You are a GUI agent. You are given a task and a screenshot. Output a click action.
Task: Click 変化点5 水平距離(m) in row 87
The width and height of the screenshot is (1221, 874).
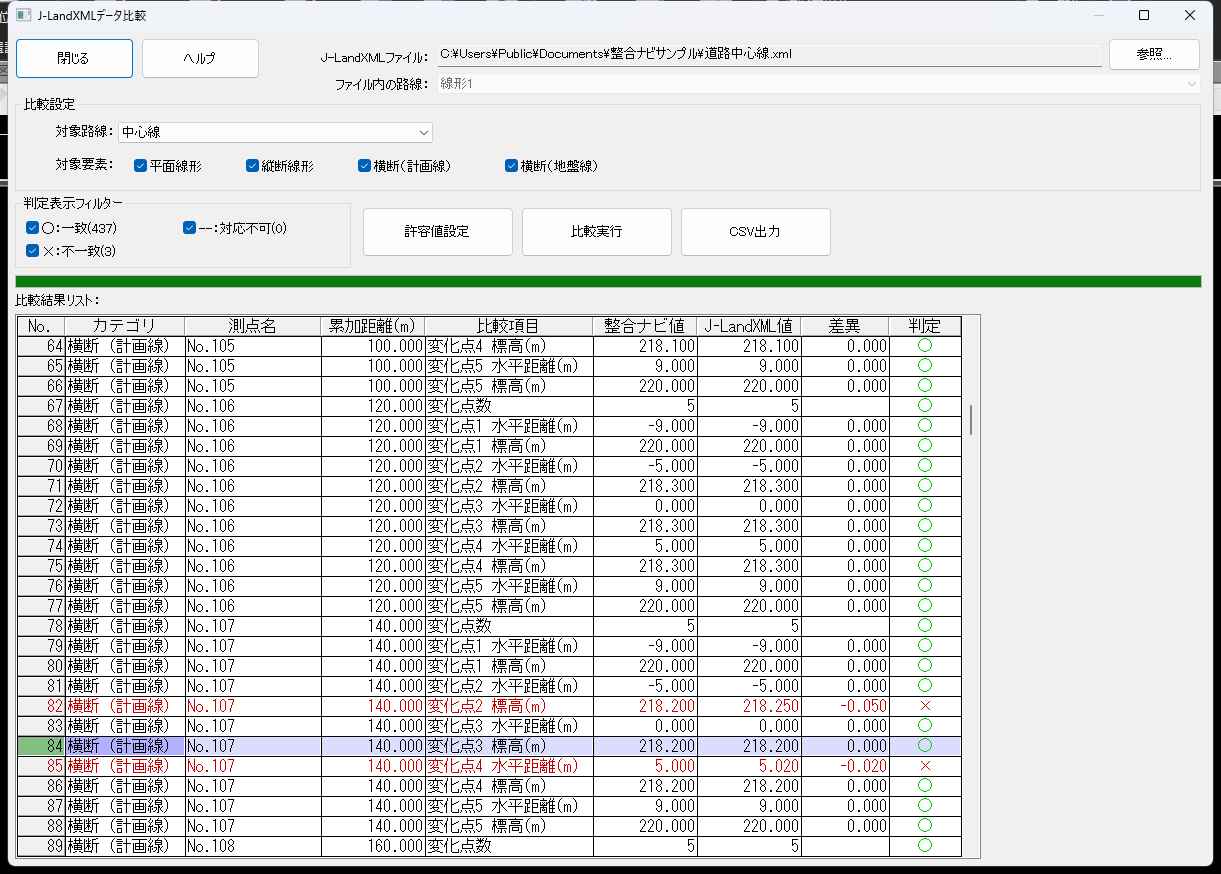click(509, 806)
